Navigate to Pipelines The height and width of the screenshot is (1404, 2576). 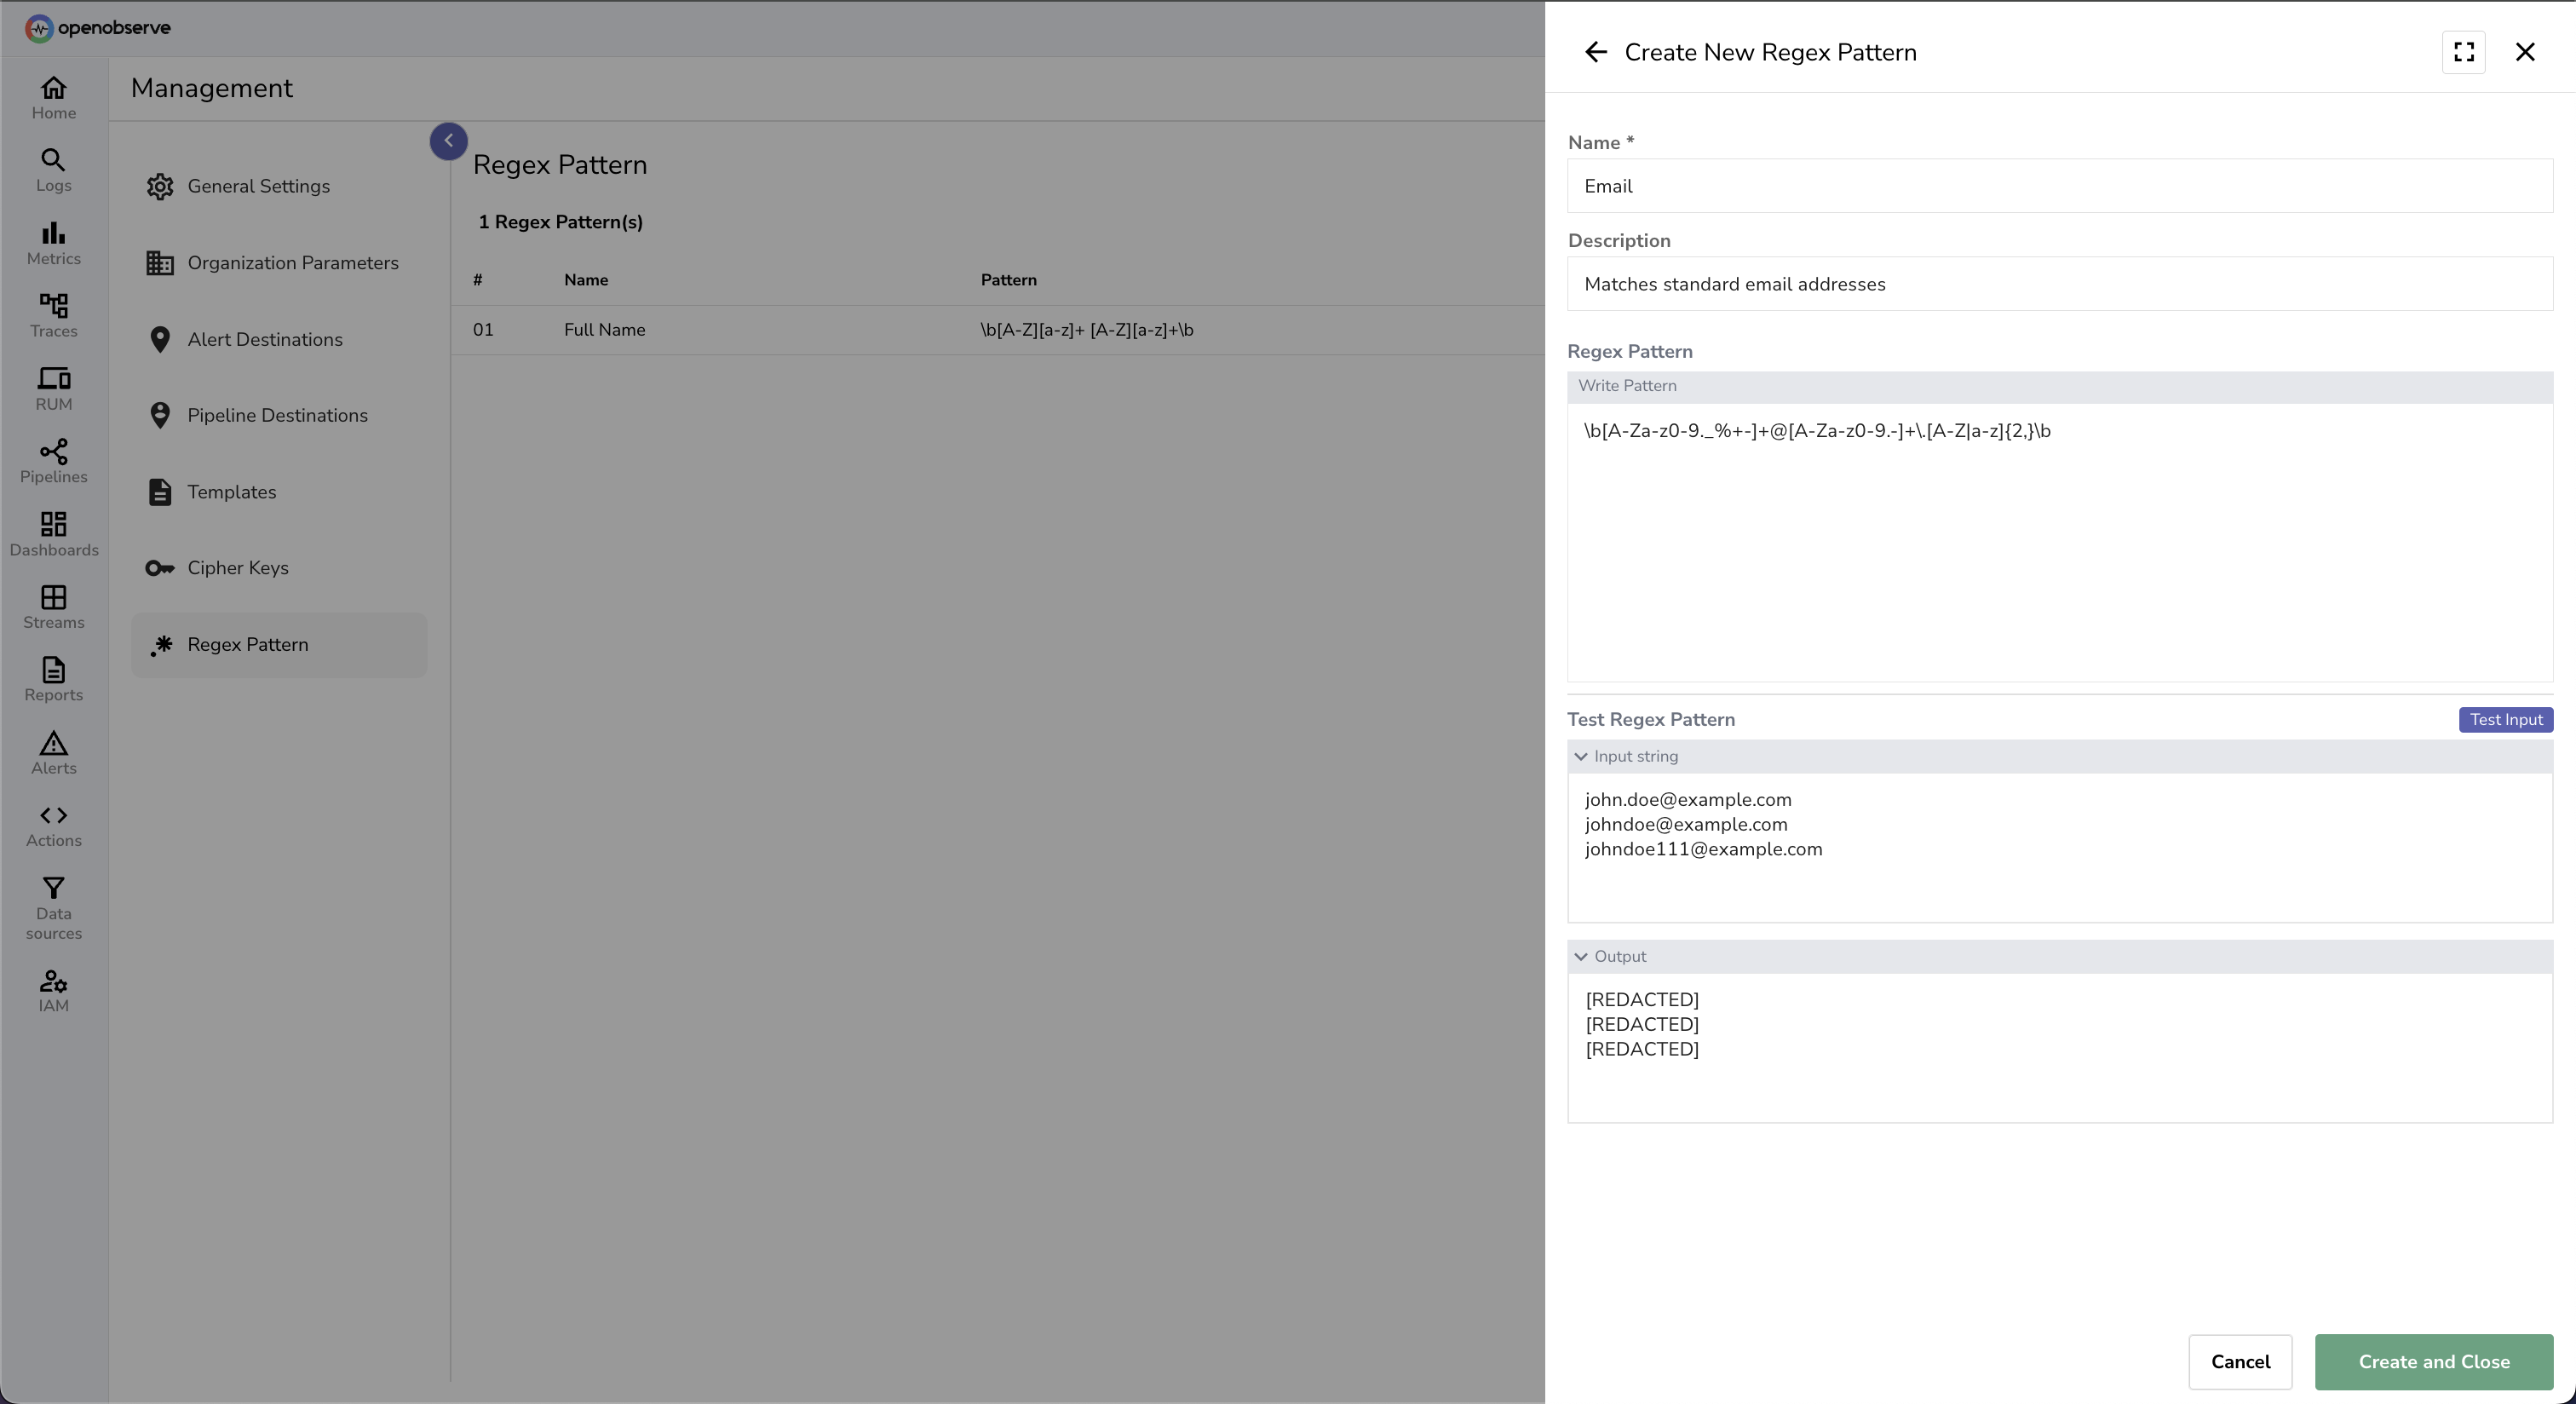pos(54,462)
